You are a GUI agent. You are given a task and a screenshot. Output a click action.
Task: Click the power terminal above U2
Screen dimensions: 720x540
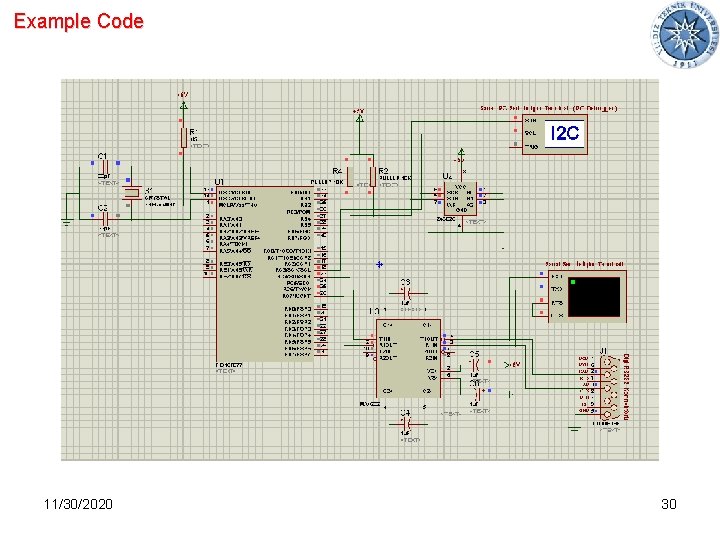[461, 152]
